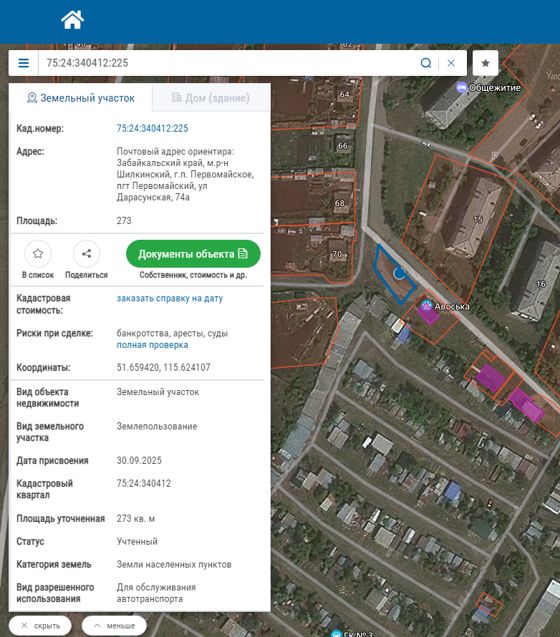Click the Поделиться share icon
This screenshot has width=560, height=637.
86,254
